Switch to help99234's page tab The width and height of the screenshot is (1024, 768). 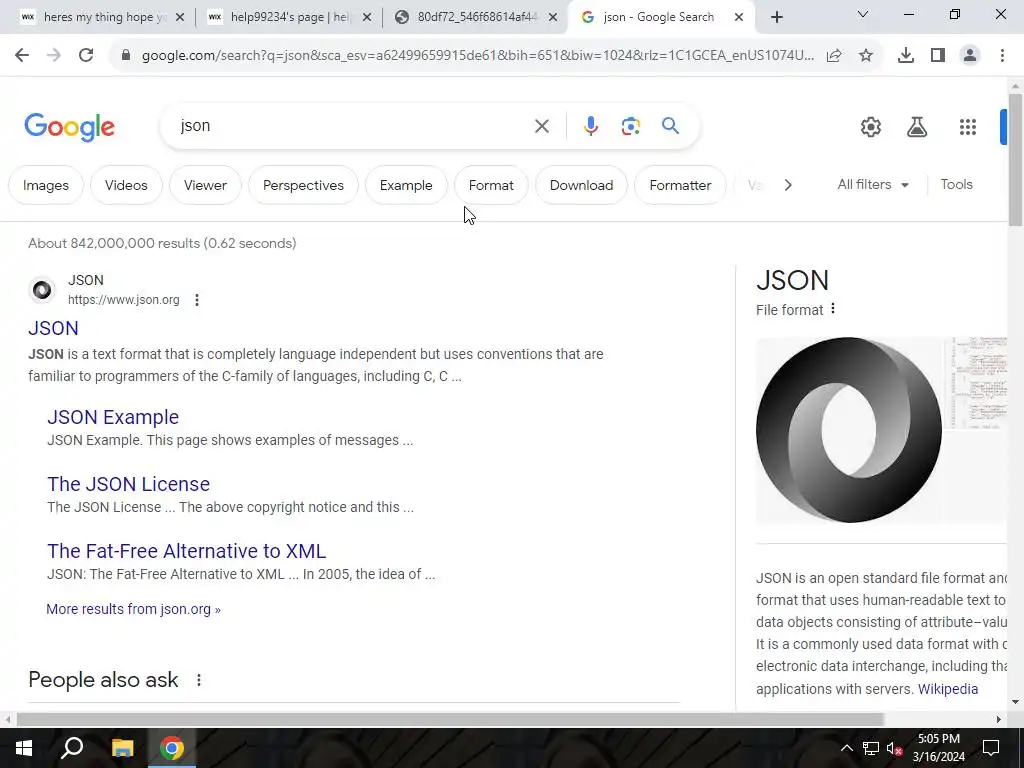click(x=288, y=17)
